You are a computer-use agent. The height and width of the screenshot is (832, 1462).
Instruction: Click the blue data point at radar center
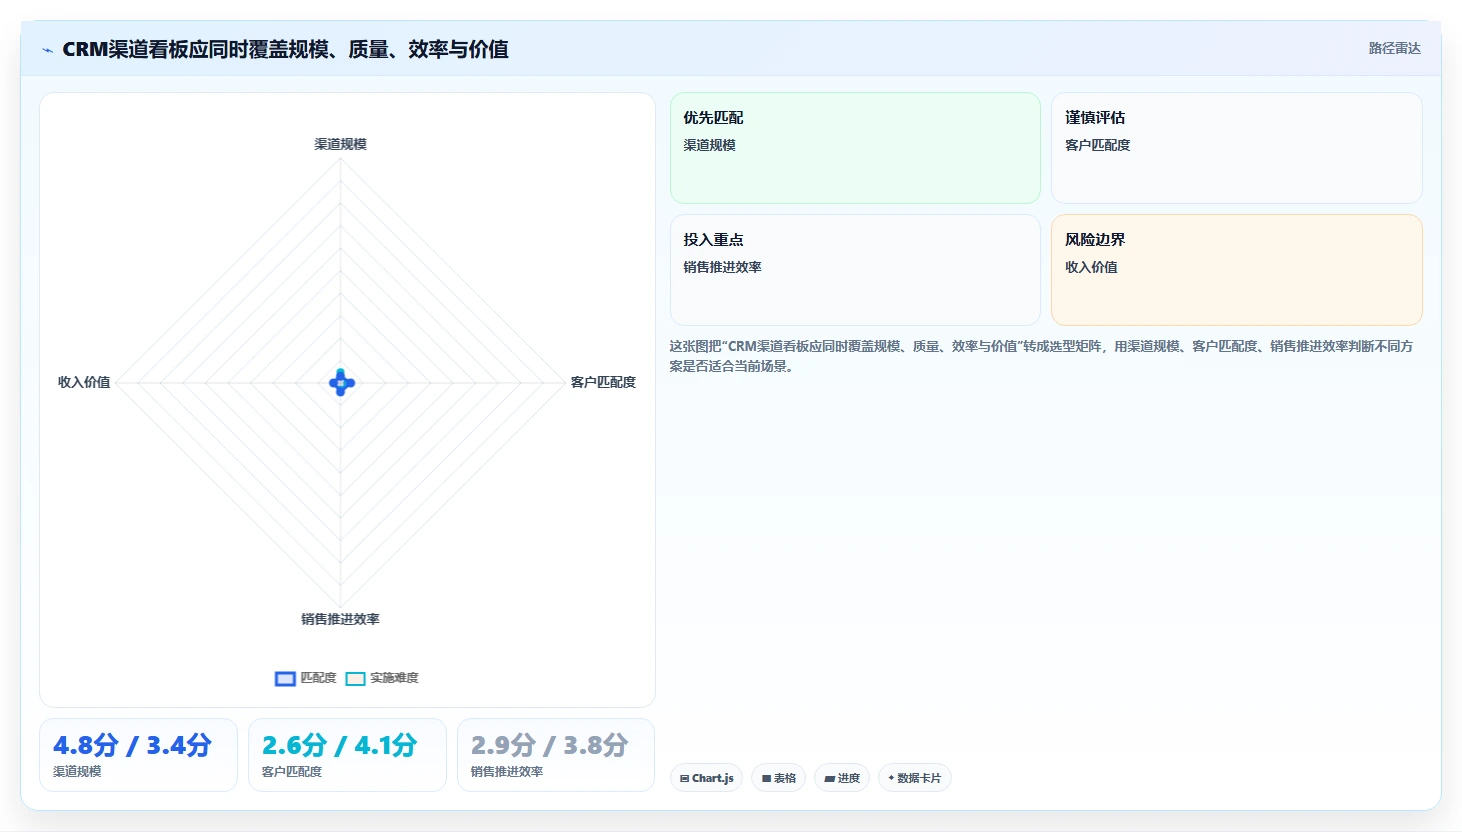click(x=342, y=383)
